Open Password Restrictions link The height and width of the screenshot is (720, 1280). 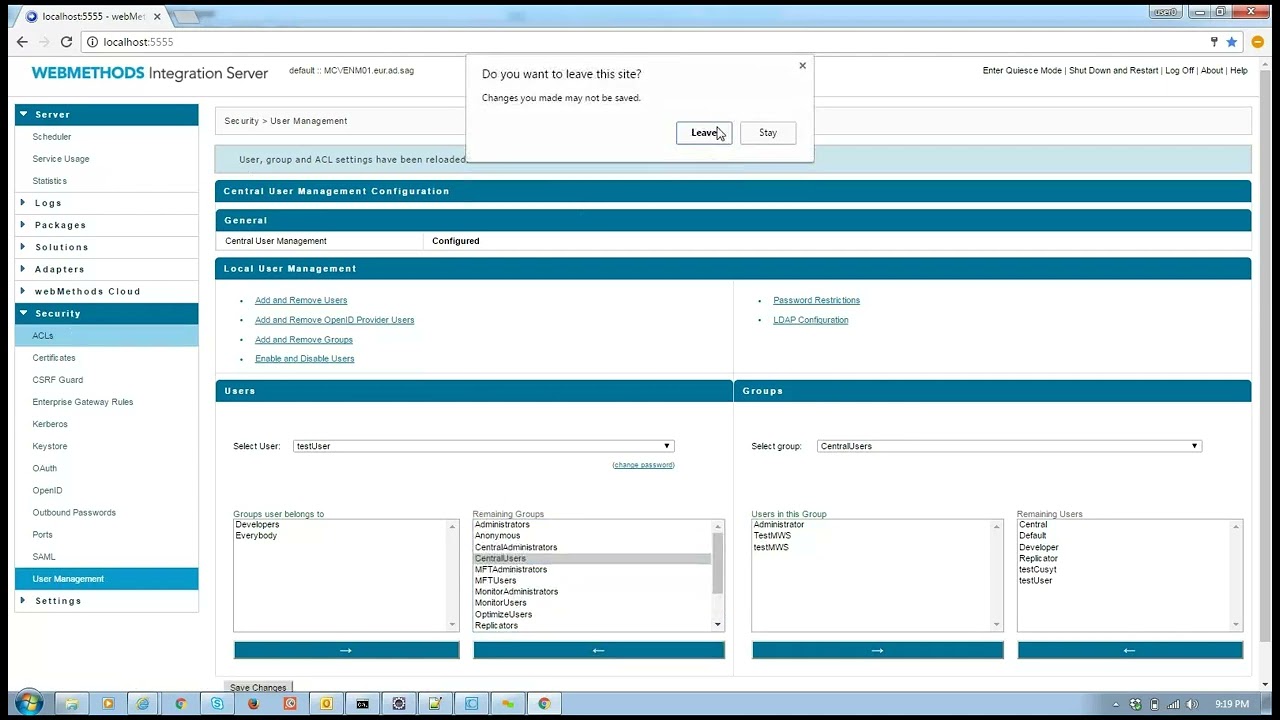pos(816,300)
